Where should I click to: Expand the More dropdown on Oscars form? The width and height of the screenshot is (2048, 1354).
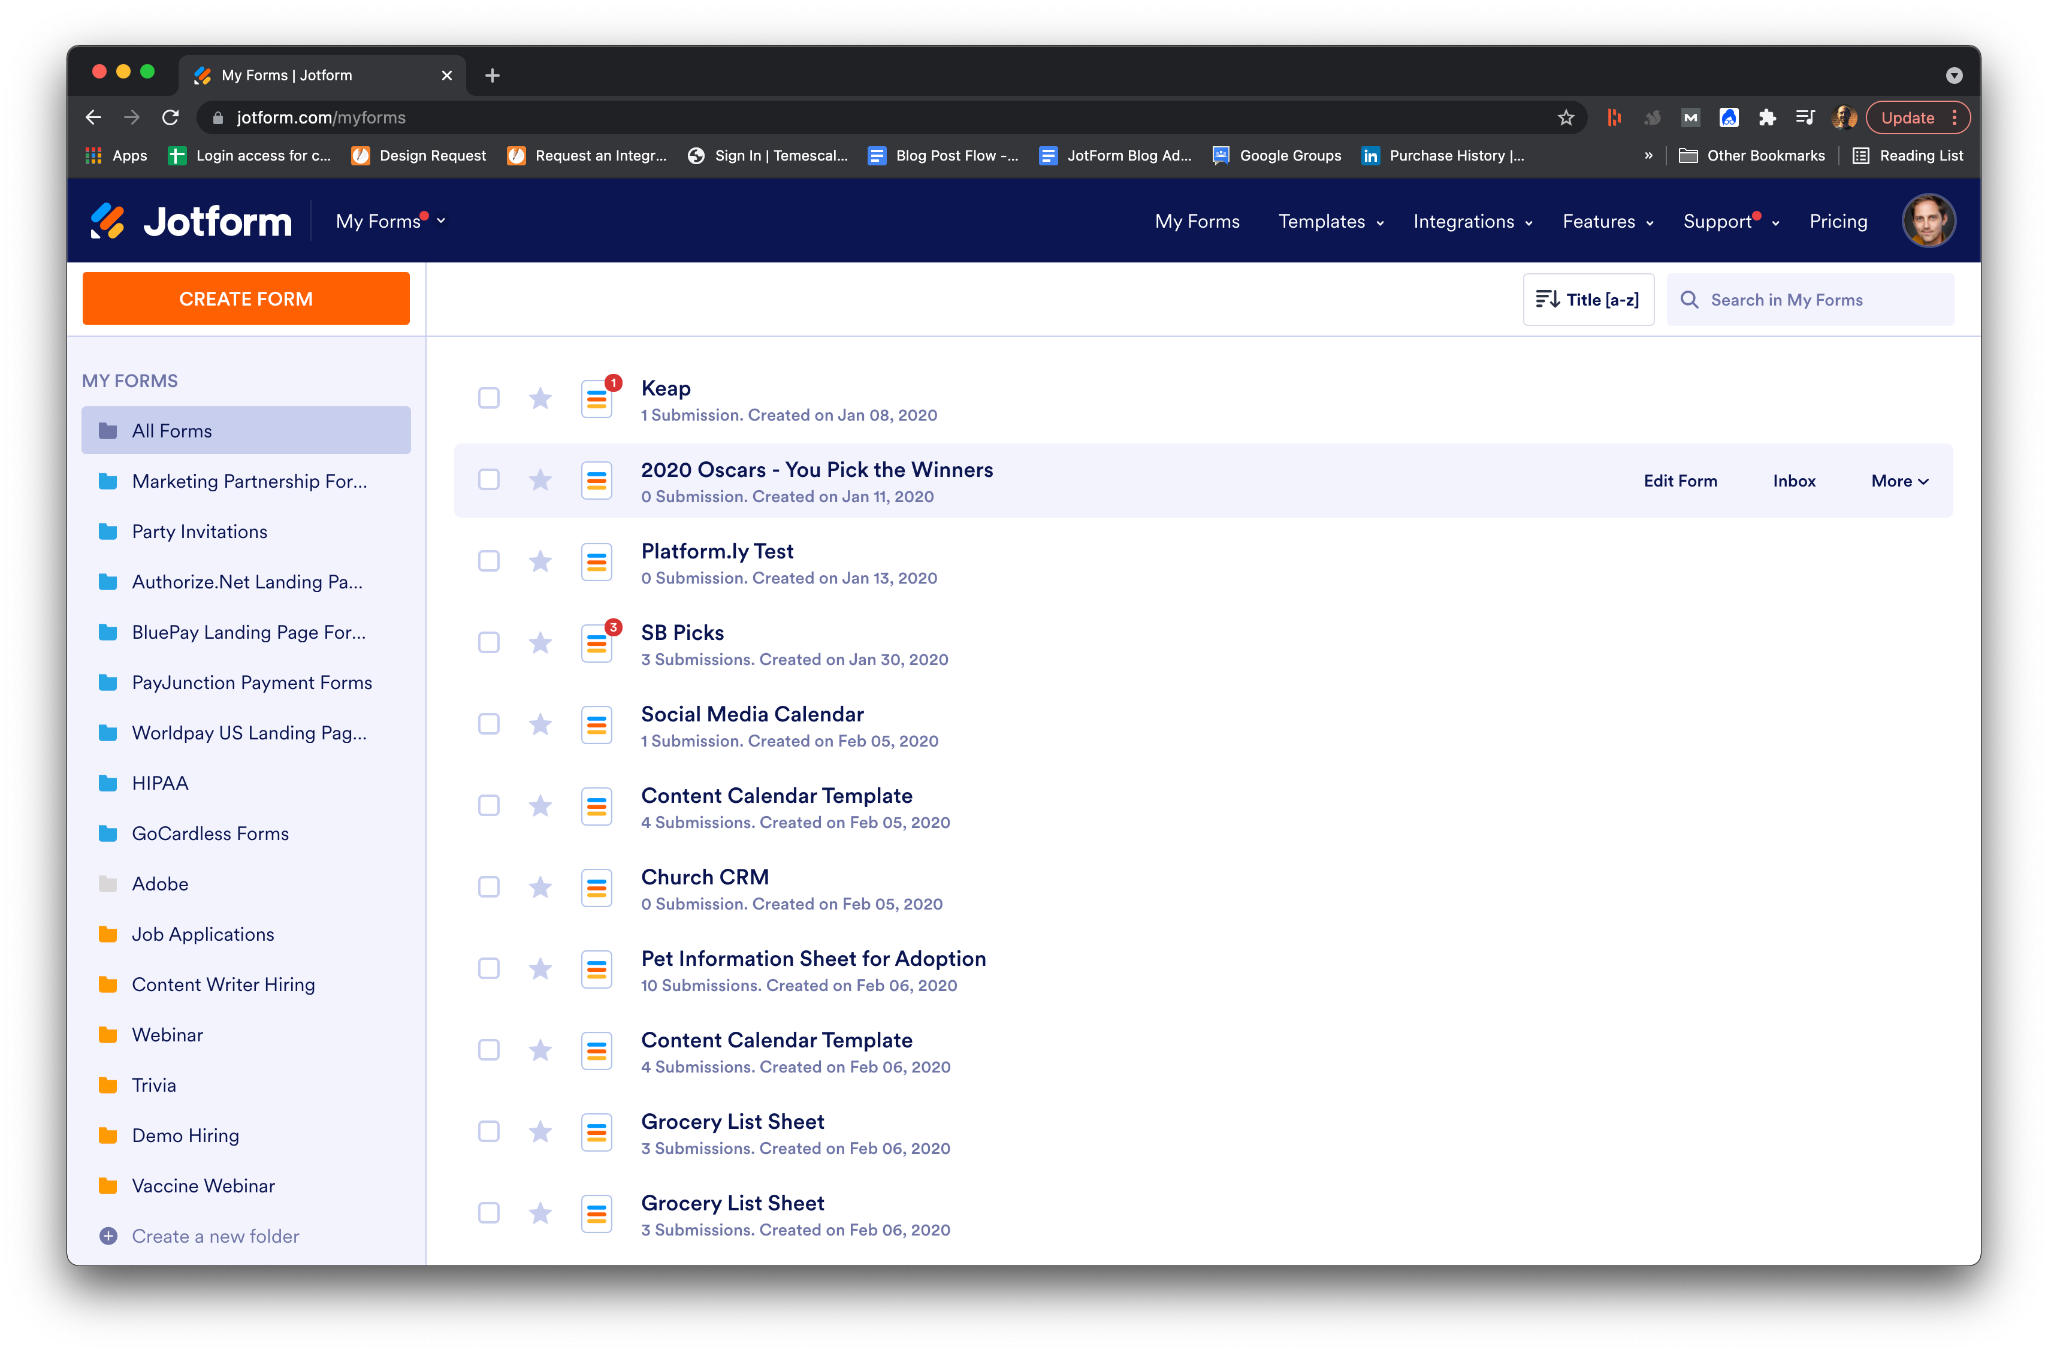pos(1899,481)
